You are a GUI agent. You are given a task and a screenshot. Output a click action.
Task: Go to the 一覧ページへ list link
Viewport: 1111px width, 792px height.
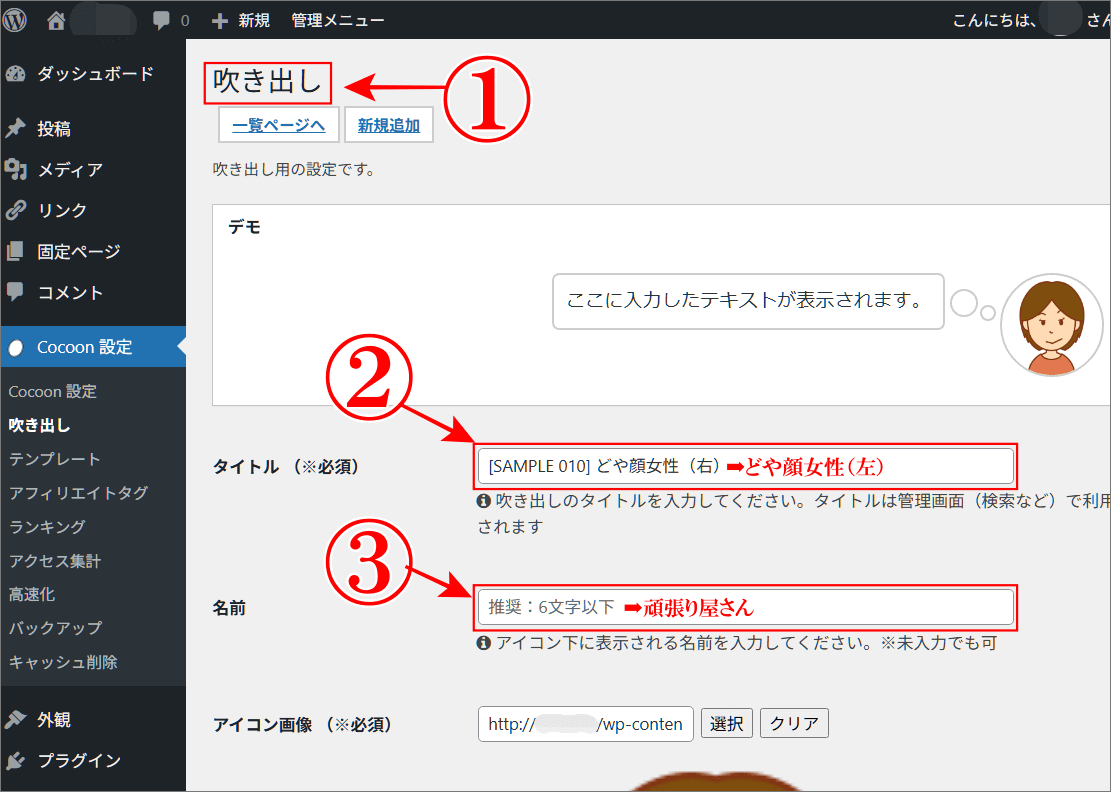coord(278,126)
